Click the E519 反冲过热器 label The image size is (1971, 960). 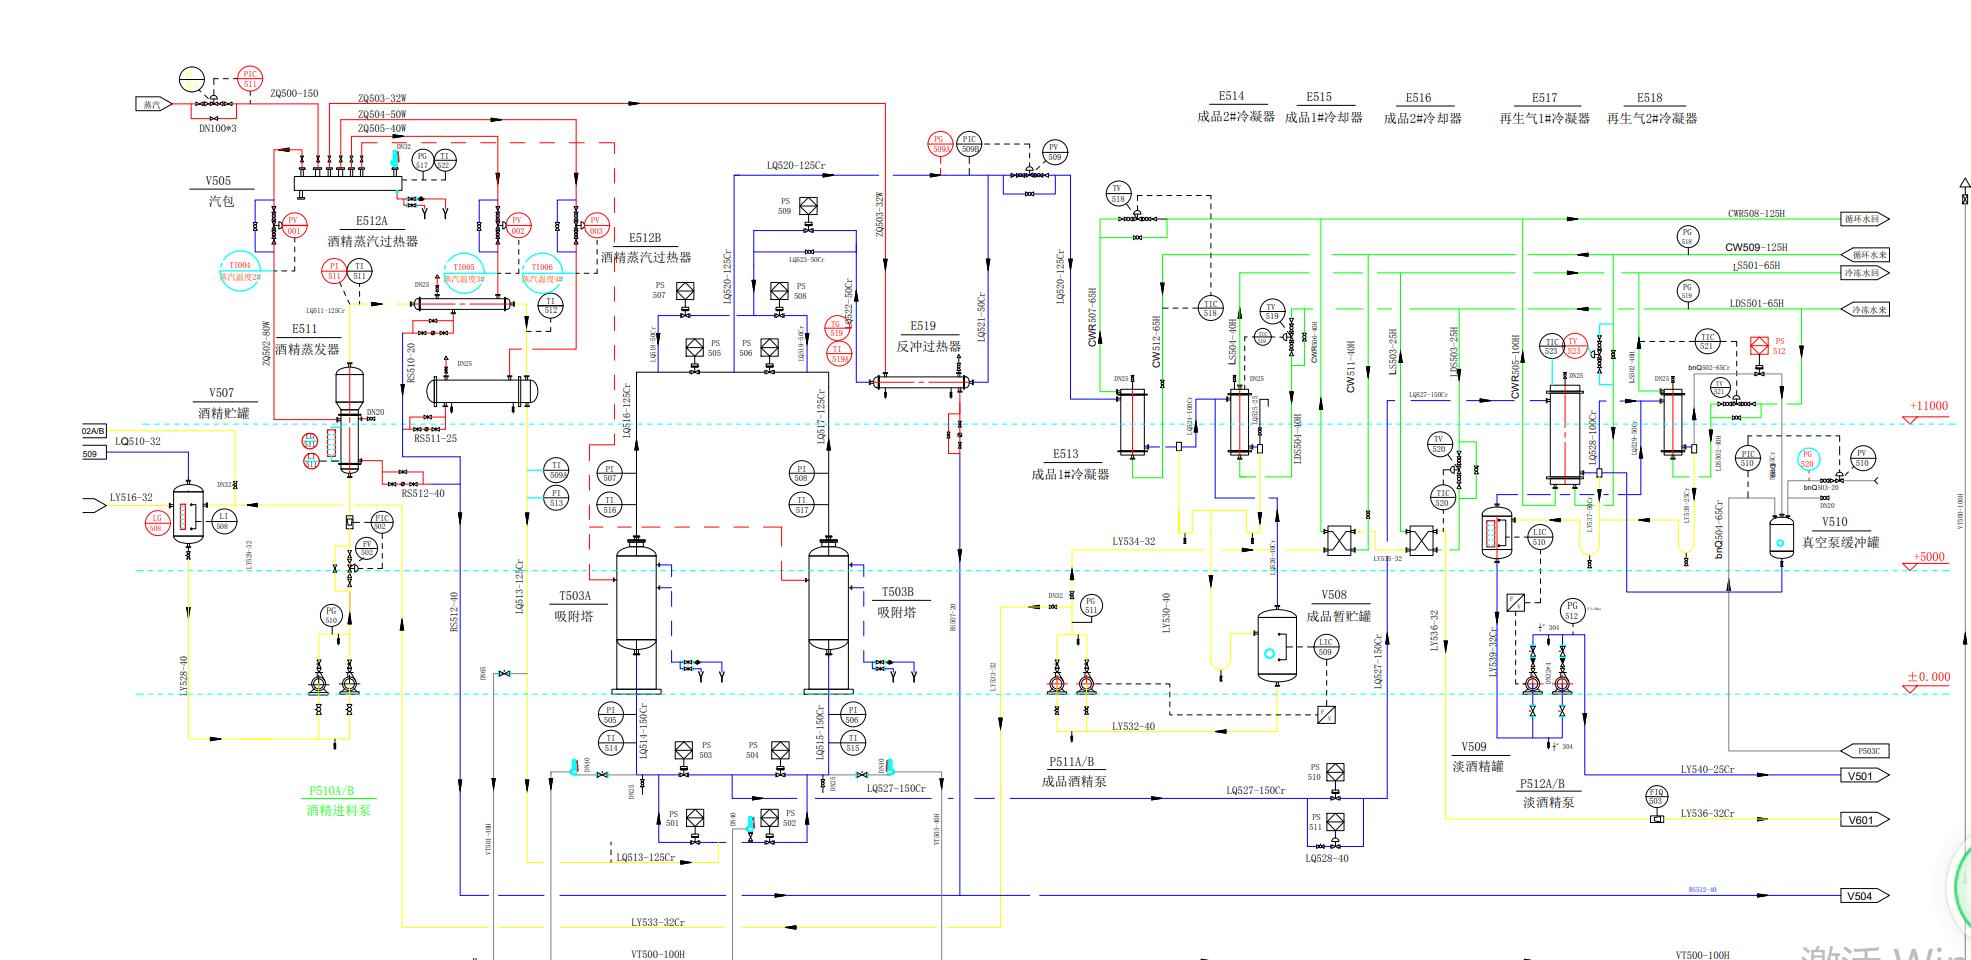pos(927,336)
